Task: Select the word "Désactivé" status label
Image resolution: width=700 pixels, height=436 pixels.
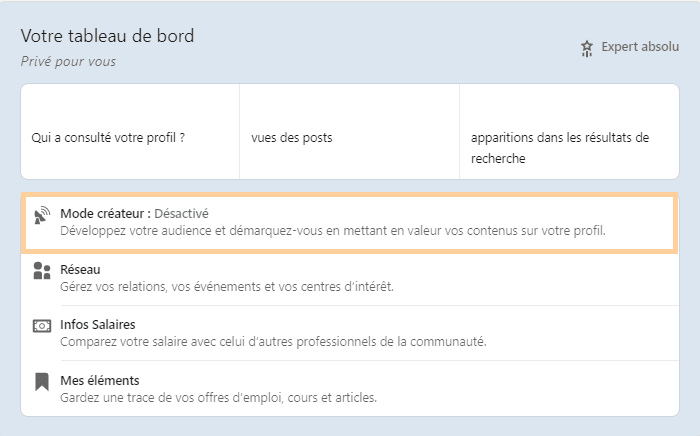Action: point(182,213)
